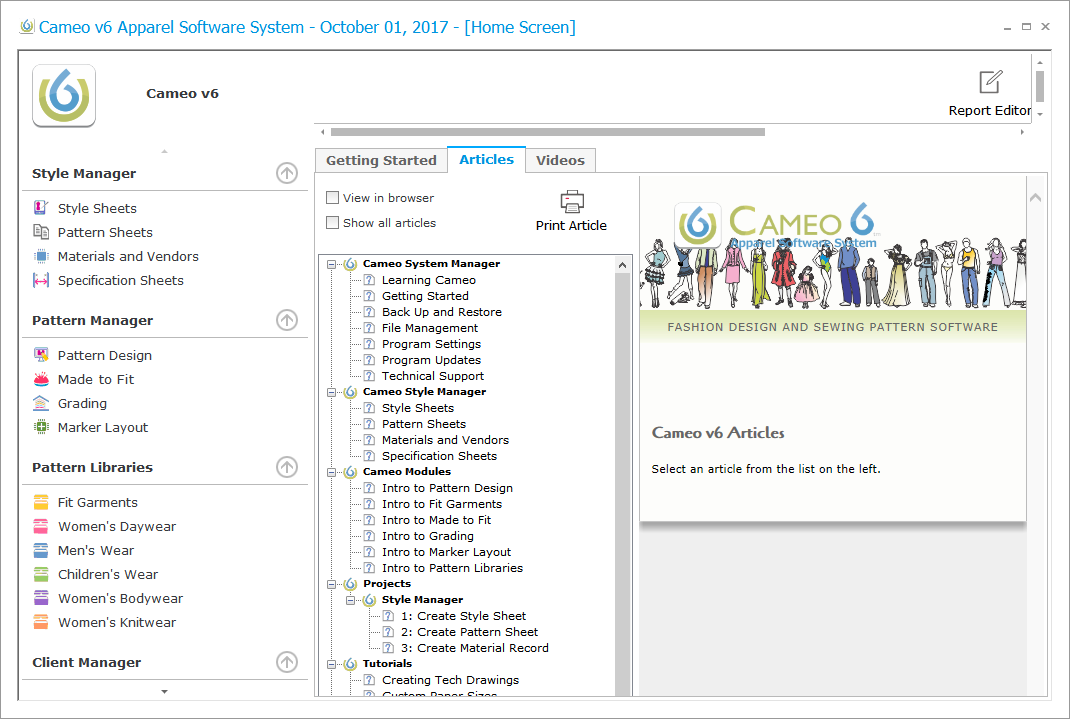This screenshot has height=719, width=1070.
Task: Open Pattern Sheets icon in sidebar
Action: click(41, 232)
